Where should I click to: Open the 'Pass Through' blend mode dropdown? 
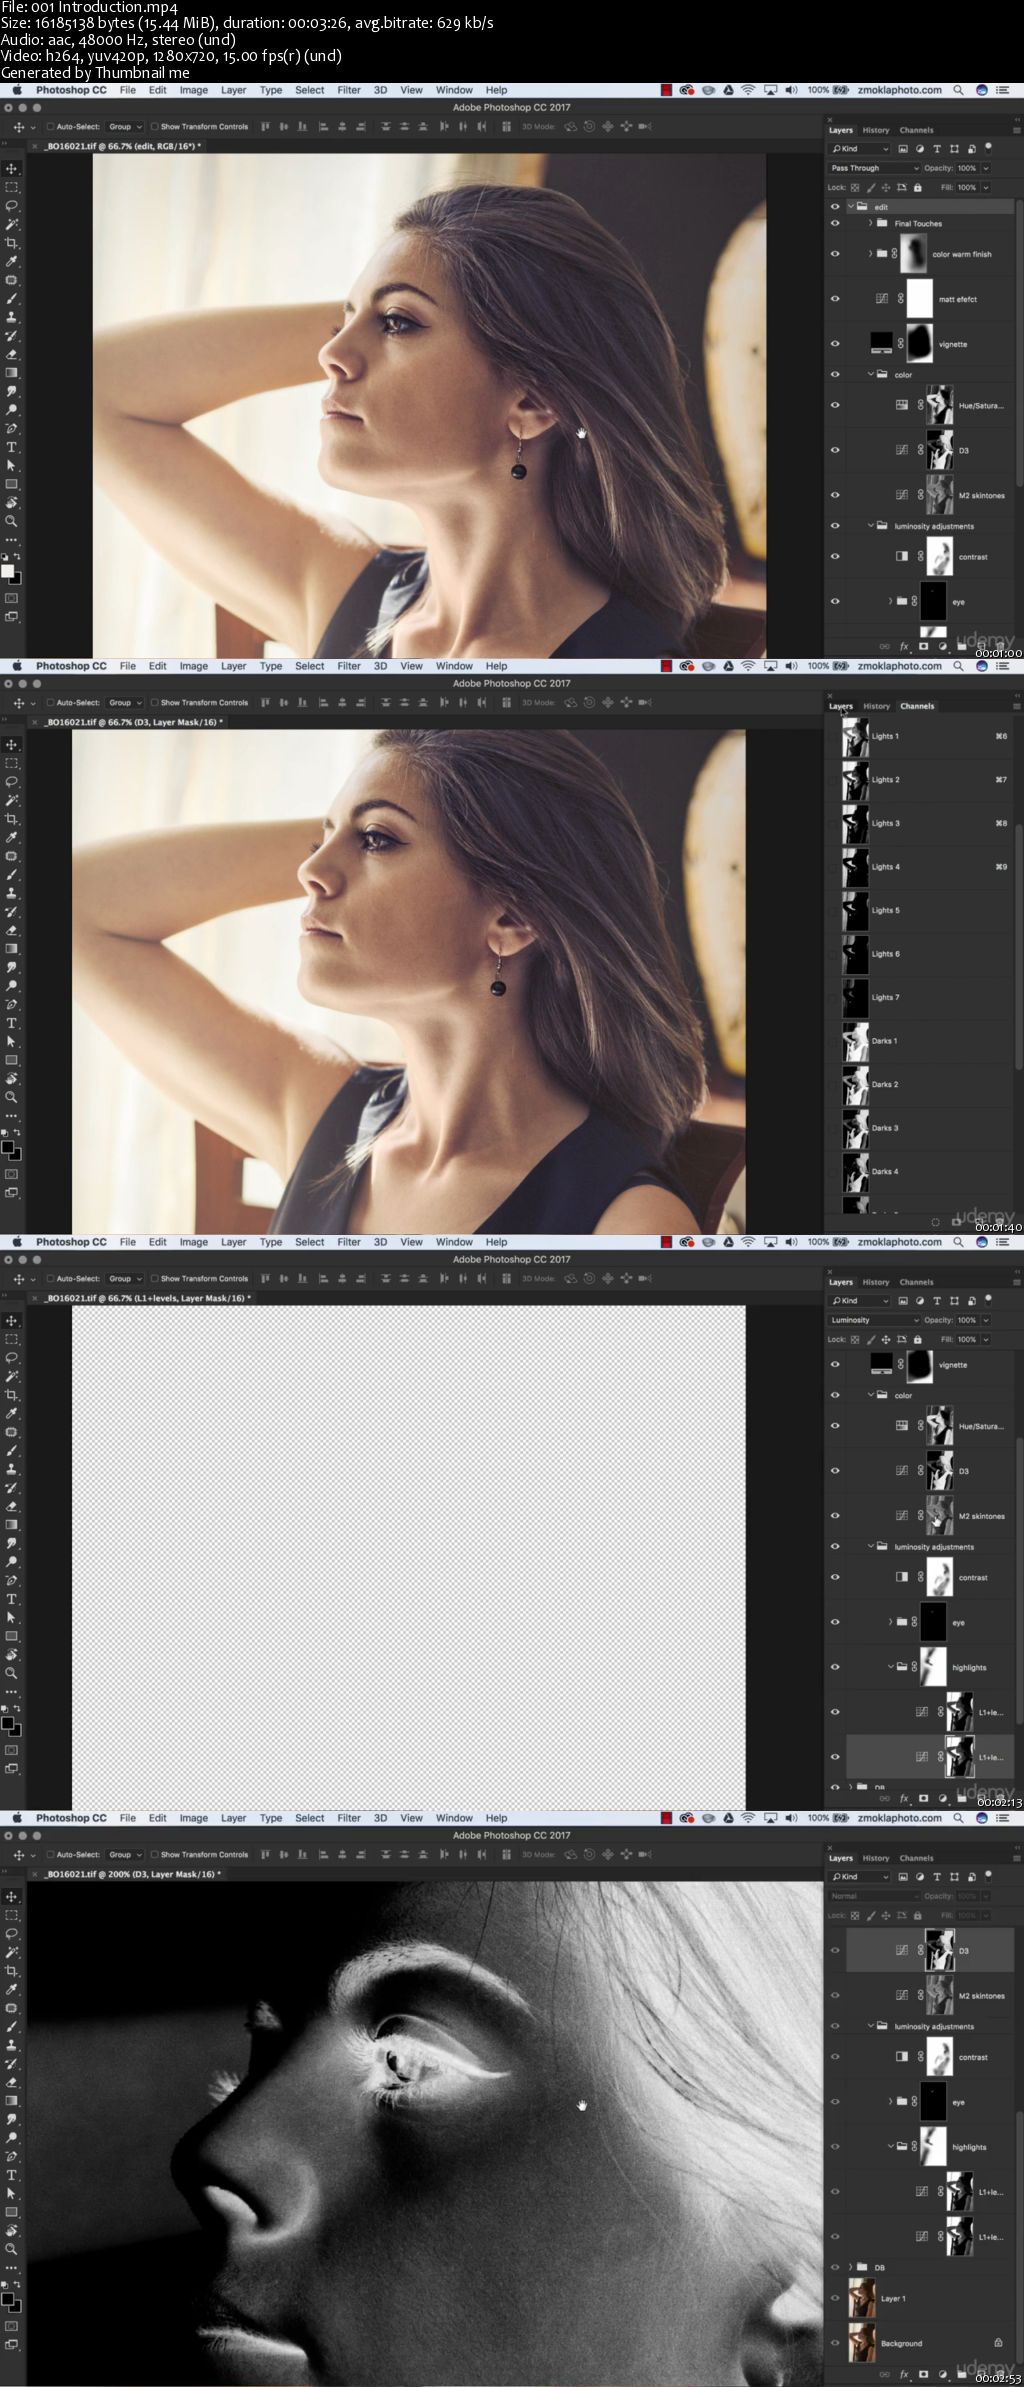point(874,168)
